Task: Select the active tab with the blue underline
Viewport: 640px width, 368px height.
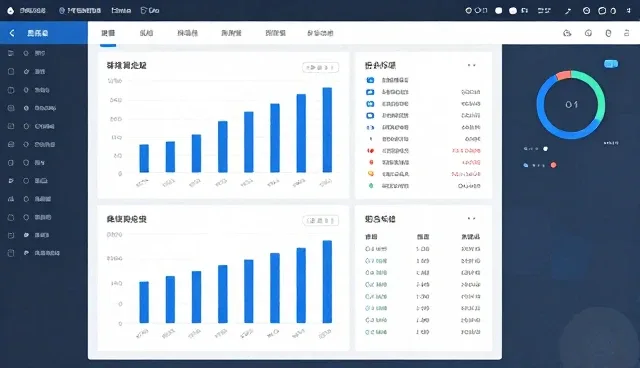Action: click(108, 33)
